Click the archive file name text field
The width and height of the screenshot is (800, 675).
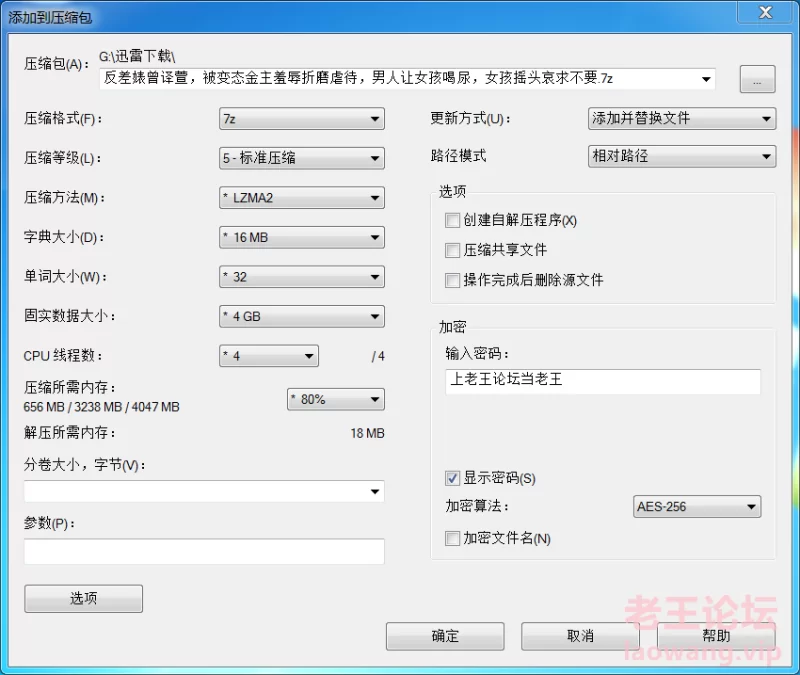click(407, 79)
